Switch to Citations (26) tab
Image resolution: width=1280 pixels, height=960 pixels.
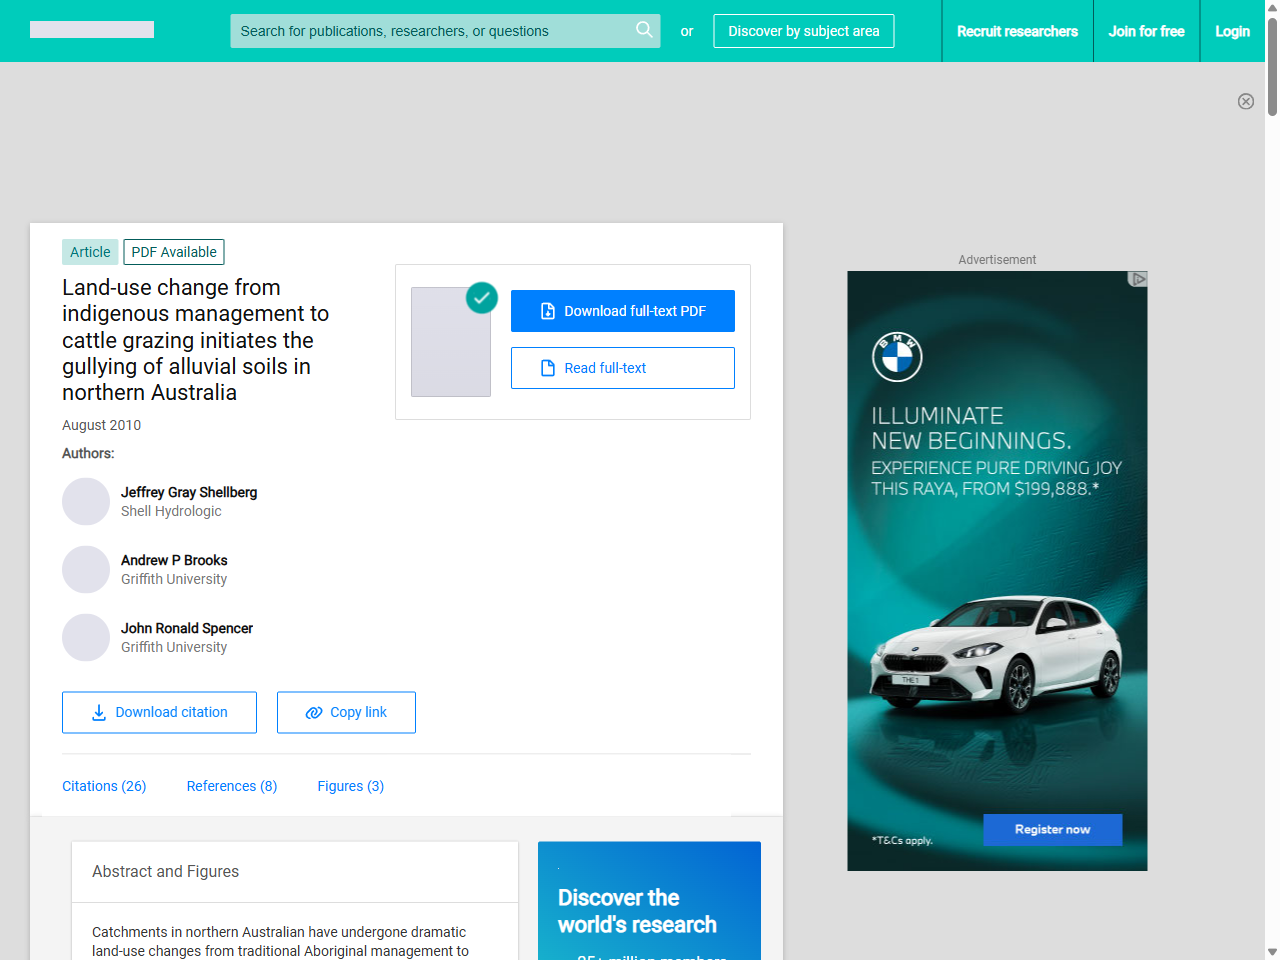coord(104,786)
